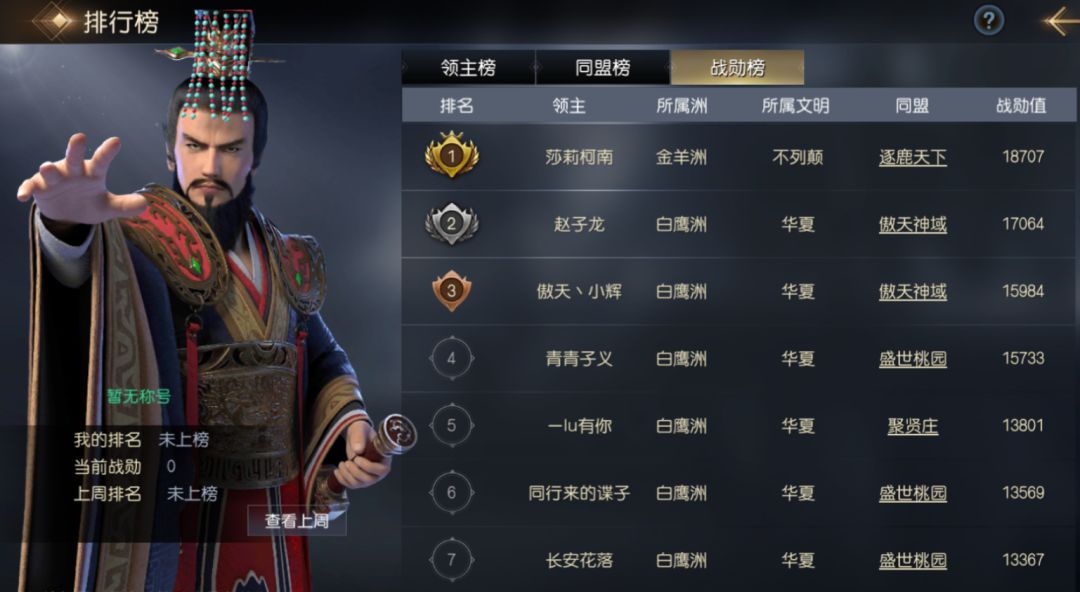Click the rank 7 circle badge
Image resolution: width=1080 pixels, height=592 pixels.
click(x=451, y=560)
